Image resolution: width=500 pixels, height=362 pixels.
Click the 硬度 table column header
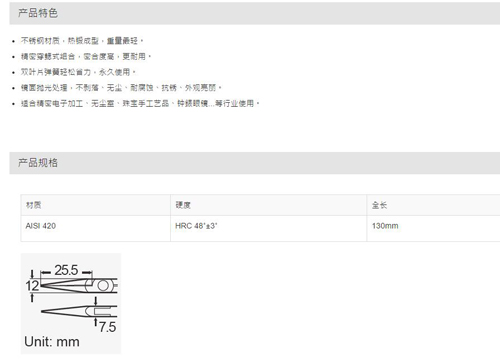coord(269,205)
